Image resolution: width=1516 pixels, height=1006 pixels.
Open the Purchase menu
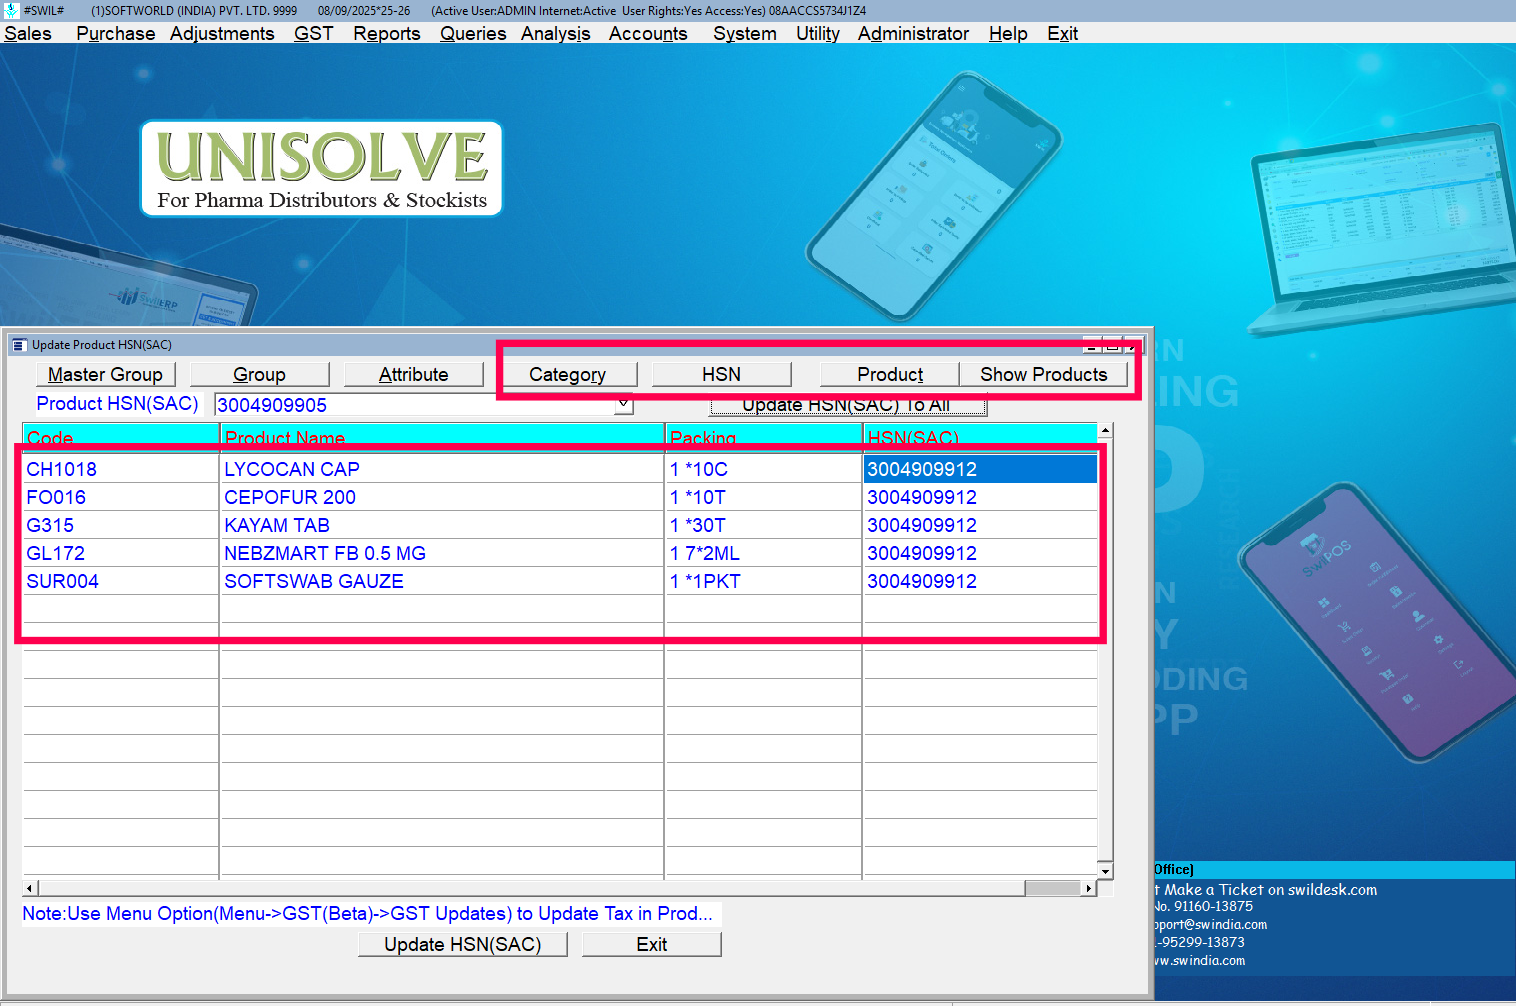[115, 33]
